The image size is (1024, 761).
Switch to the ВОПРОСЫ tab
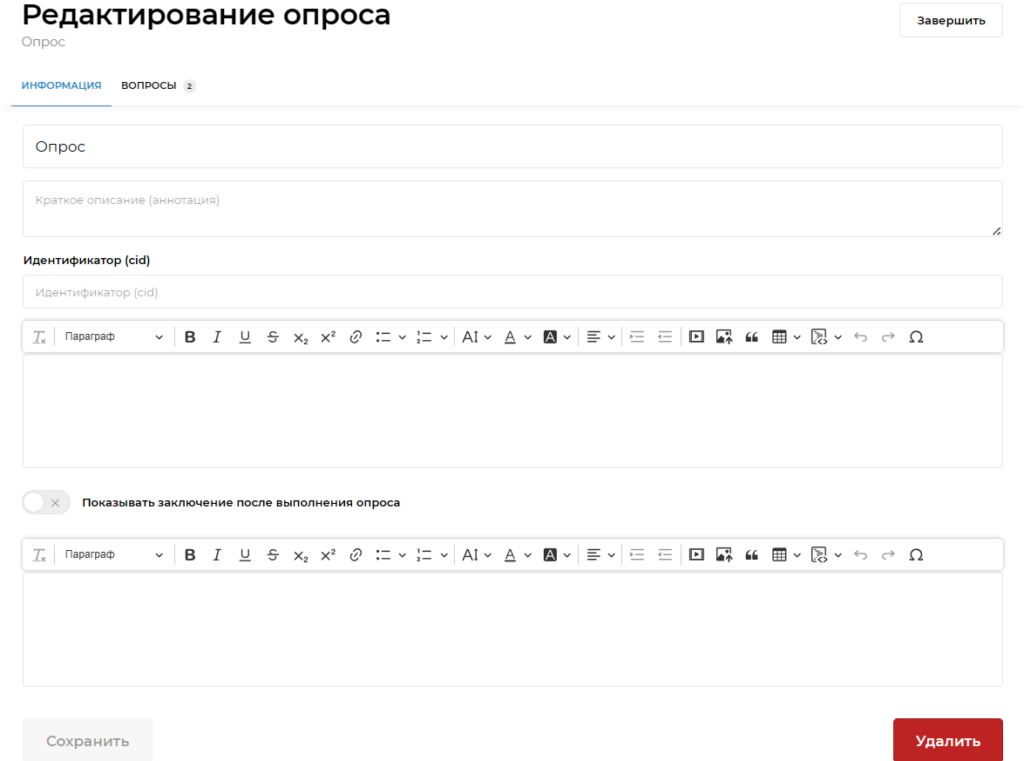[x=150, y=86]
